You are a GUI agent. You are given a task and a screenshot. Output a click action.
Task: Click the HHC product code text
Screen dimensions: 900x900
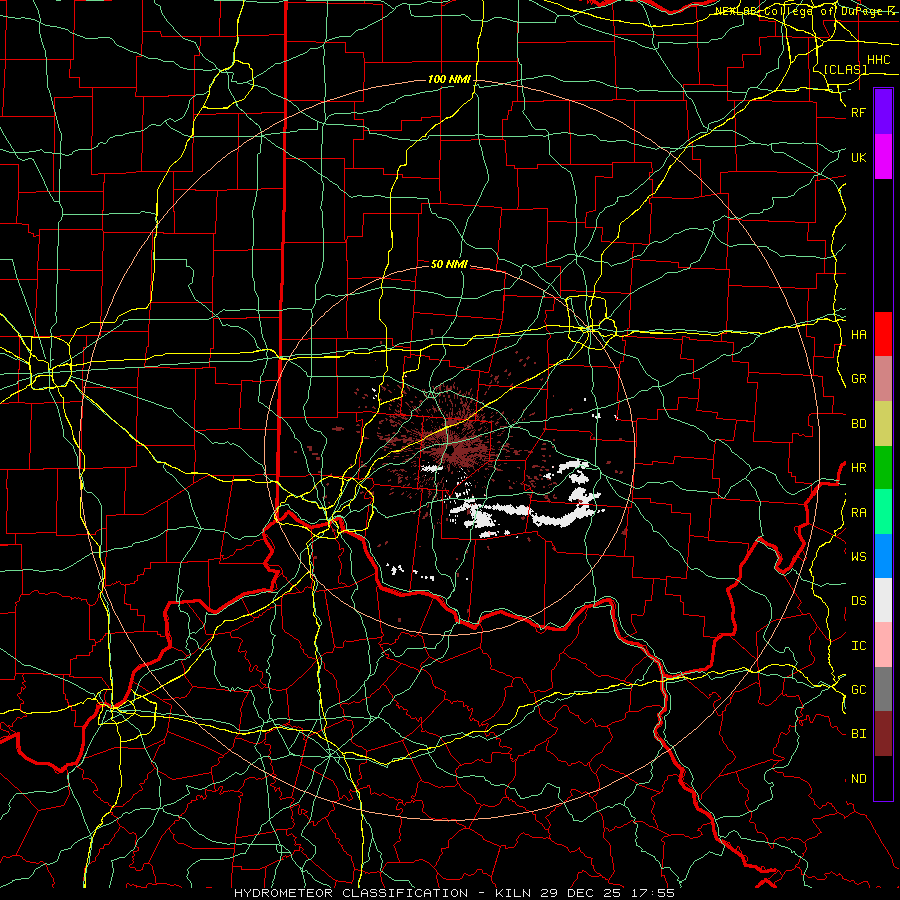tap(878, 60)
